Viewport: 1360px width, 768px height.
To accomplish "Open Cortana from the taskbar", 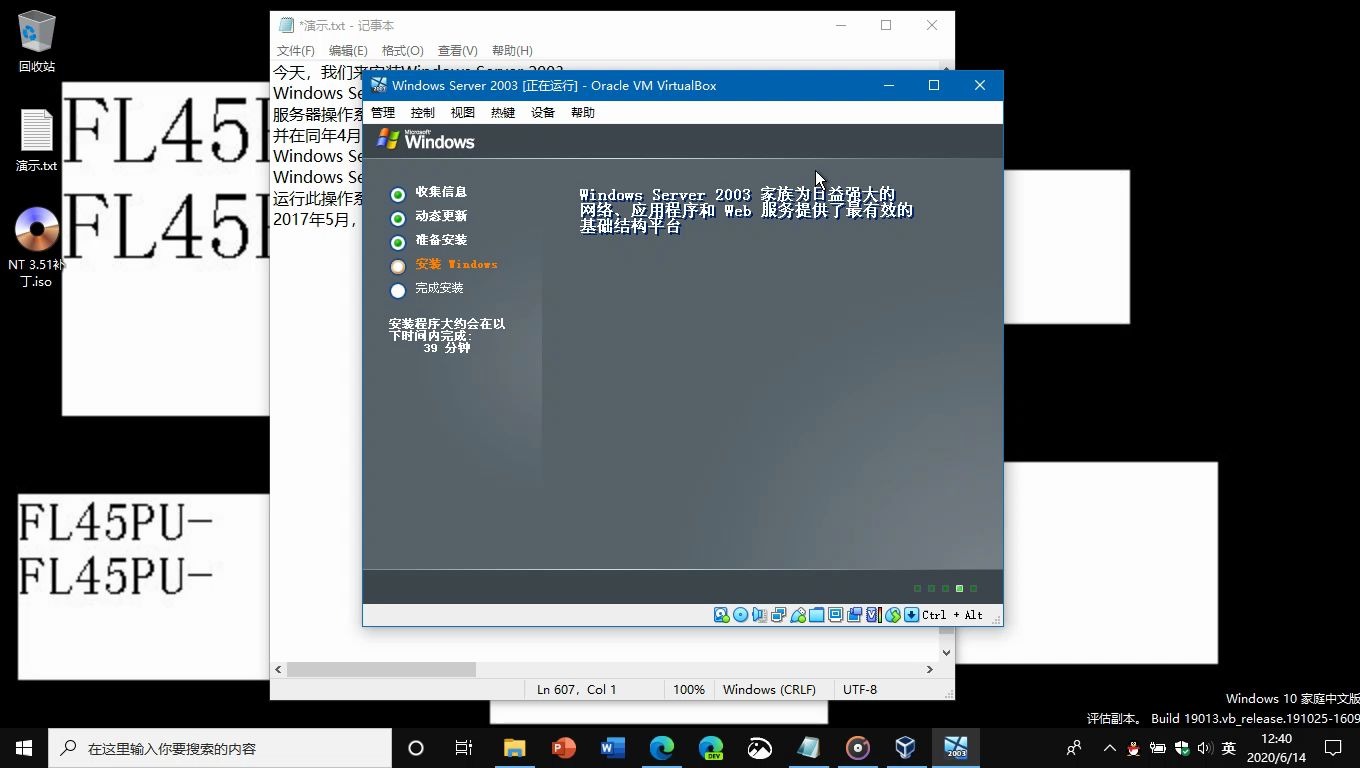I will (x=416, y=748).
